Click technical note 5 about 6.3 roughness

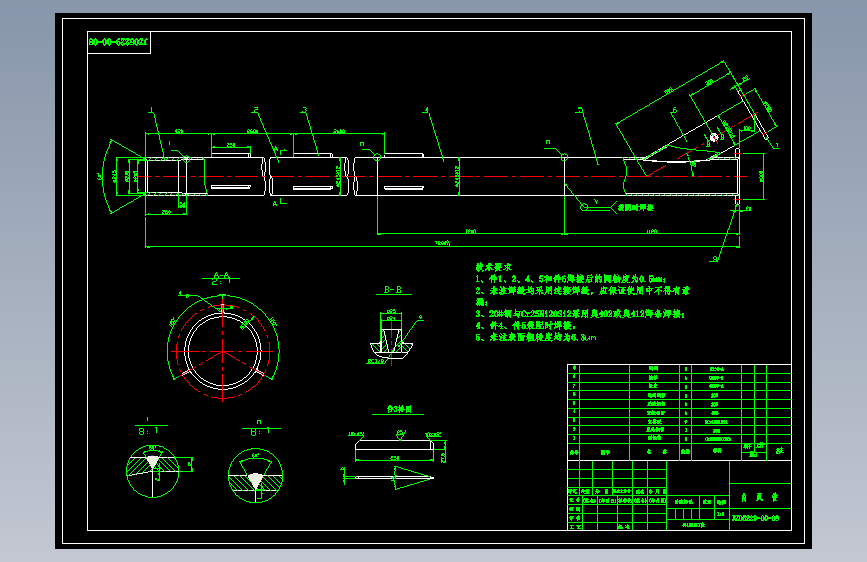(x=536, y=337)
